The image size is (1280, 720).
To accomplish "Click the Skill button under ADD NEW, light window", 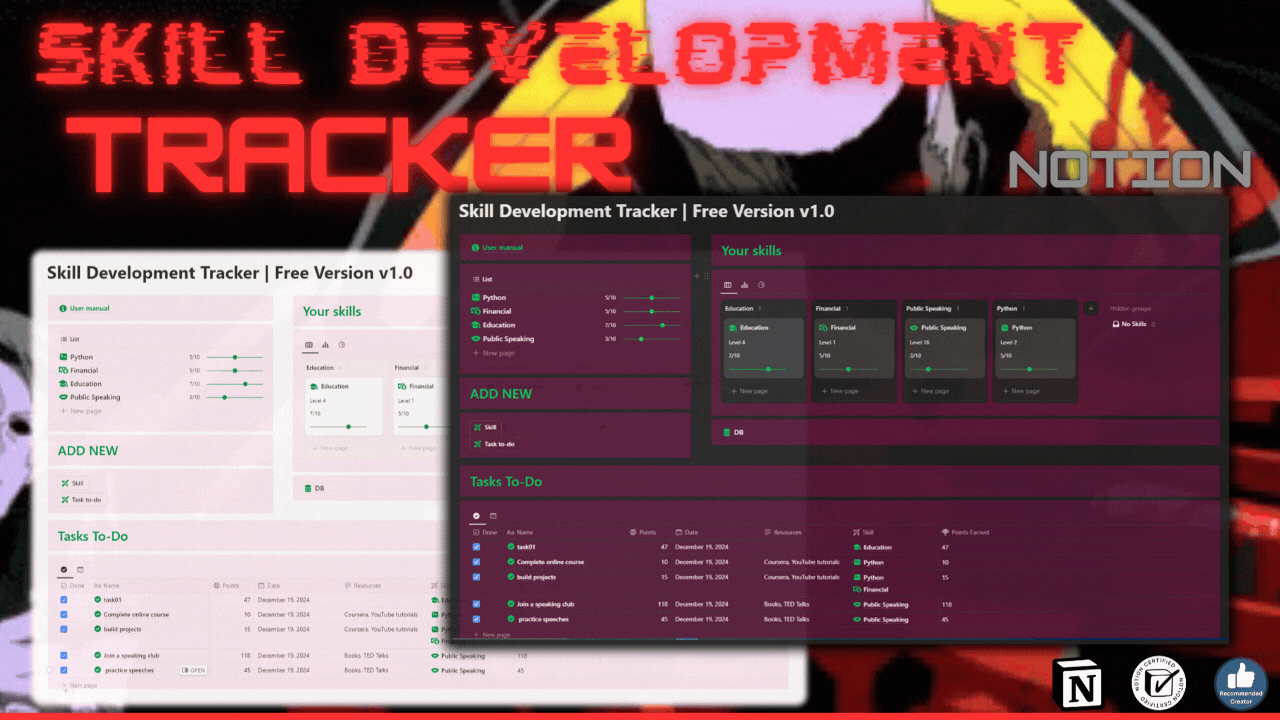I will pos(72,483).
